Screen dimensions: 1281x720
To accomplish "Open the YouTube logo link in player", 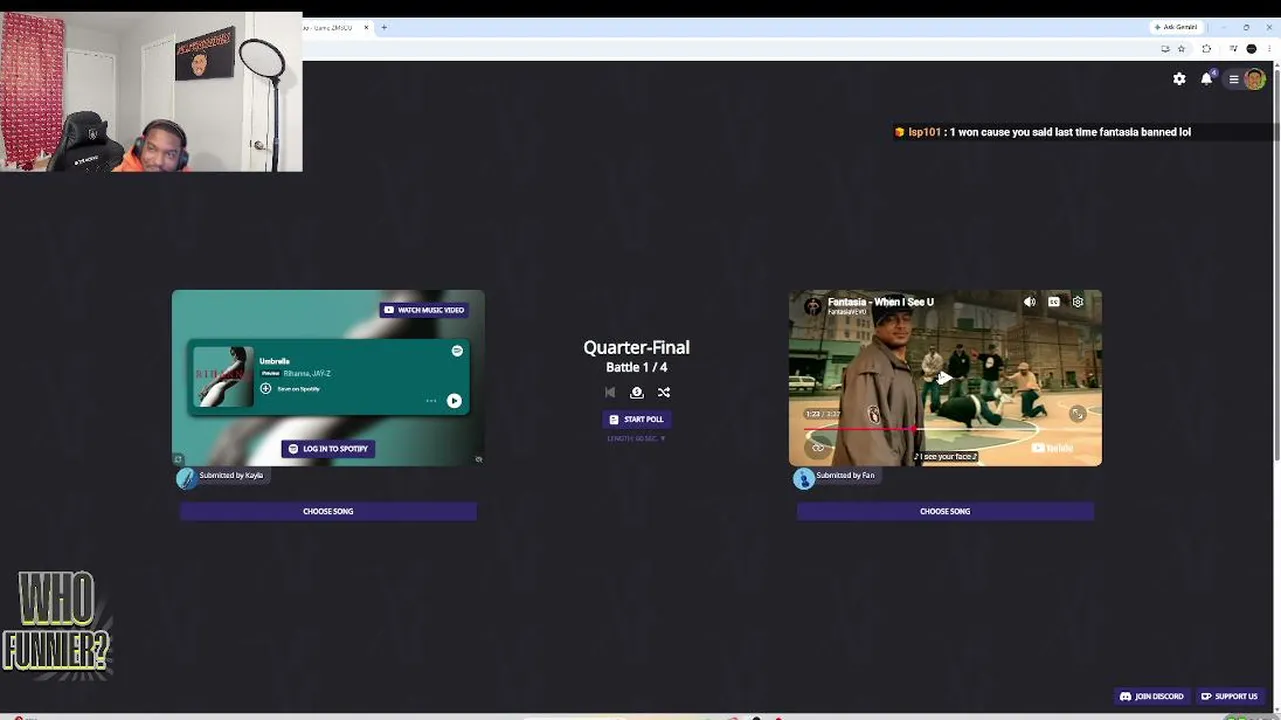I will 1054,448.
